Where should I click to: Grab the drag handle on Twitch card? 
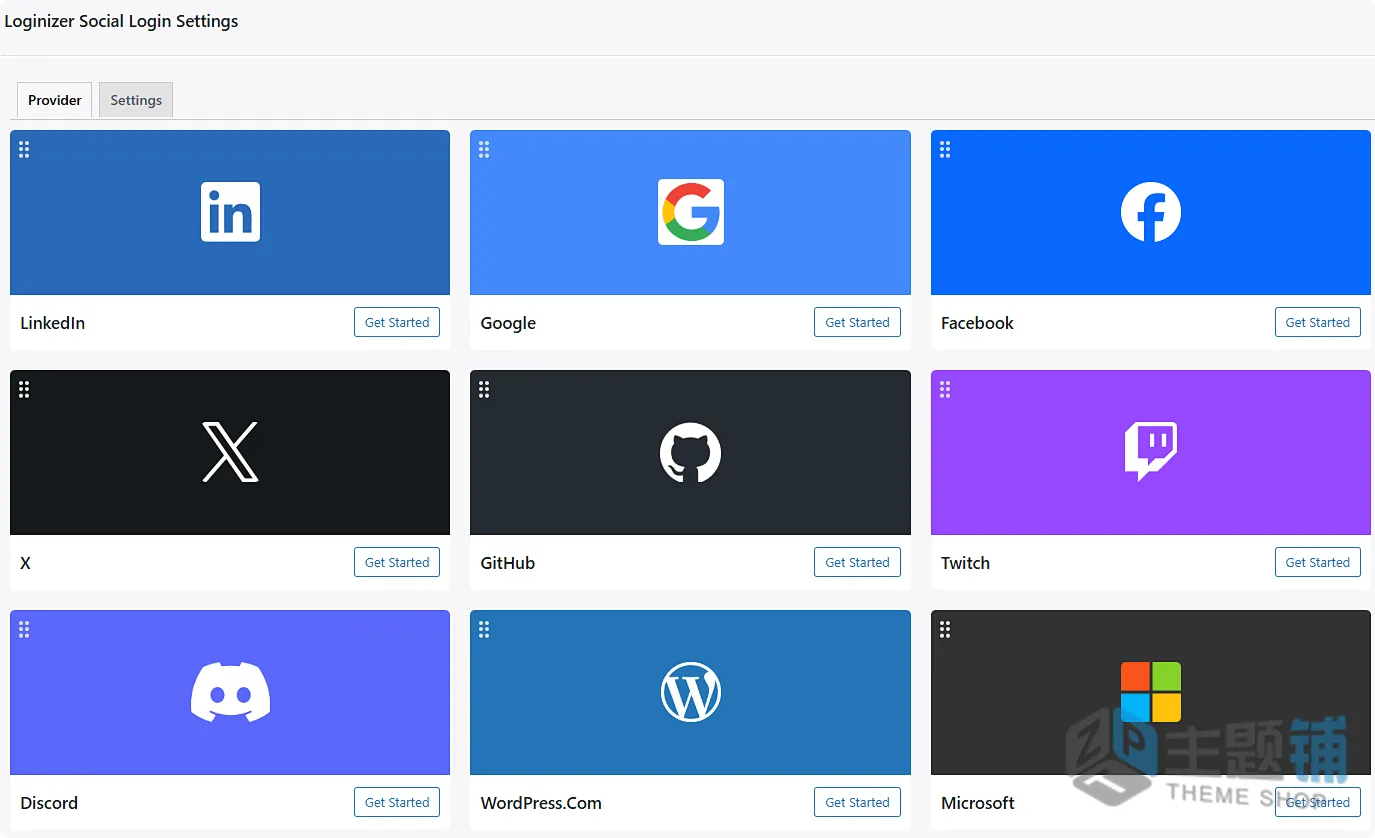point(945,389)
